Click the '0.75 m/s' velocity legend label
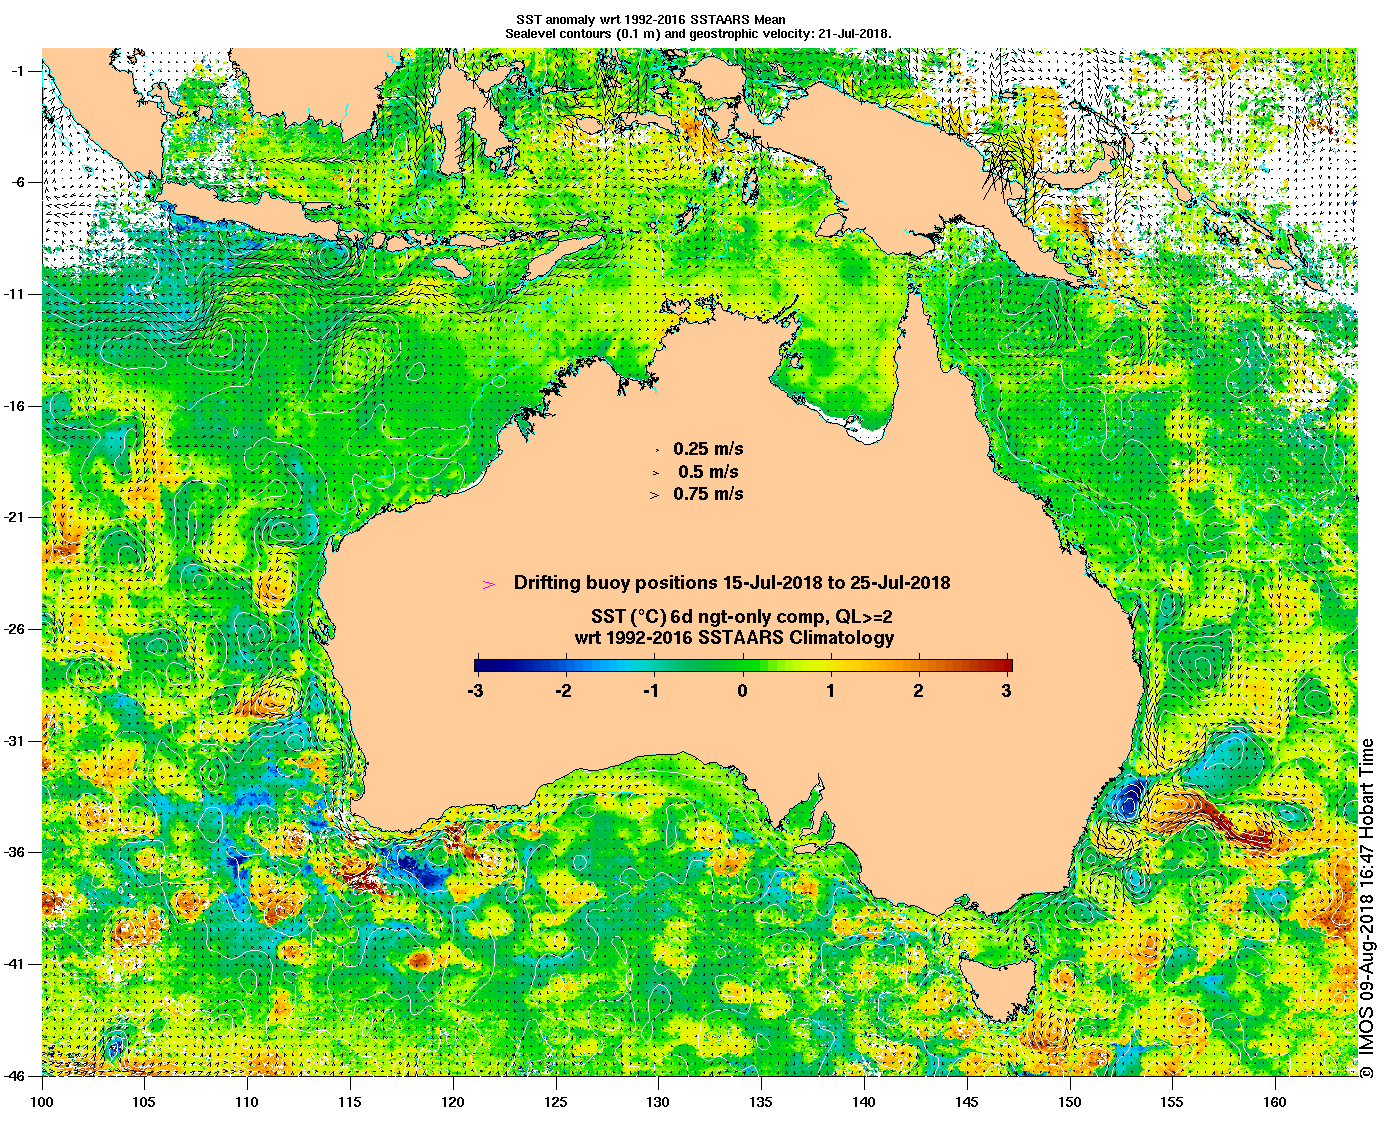This screenshot has height=1125, width=1400. 708,493
